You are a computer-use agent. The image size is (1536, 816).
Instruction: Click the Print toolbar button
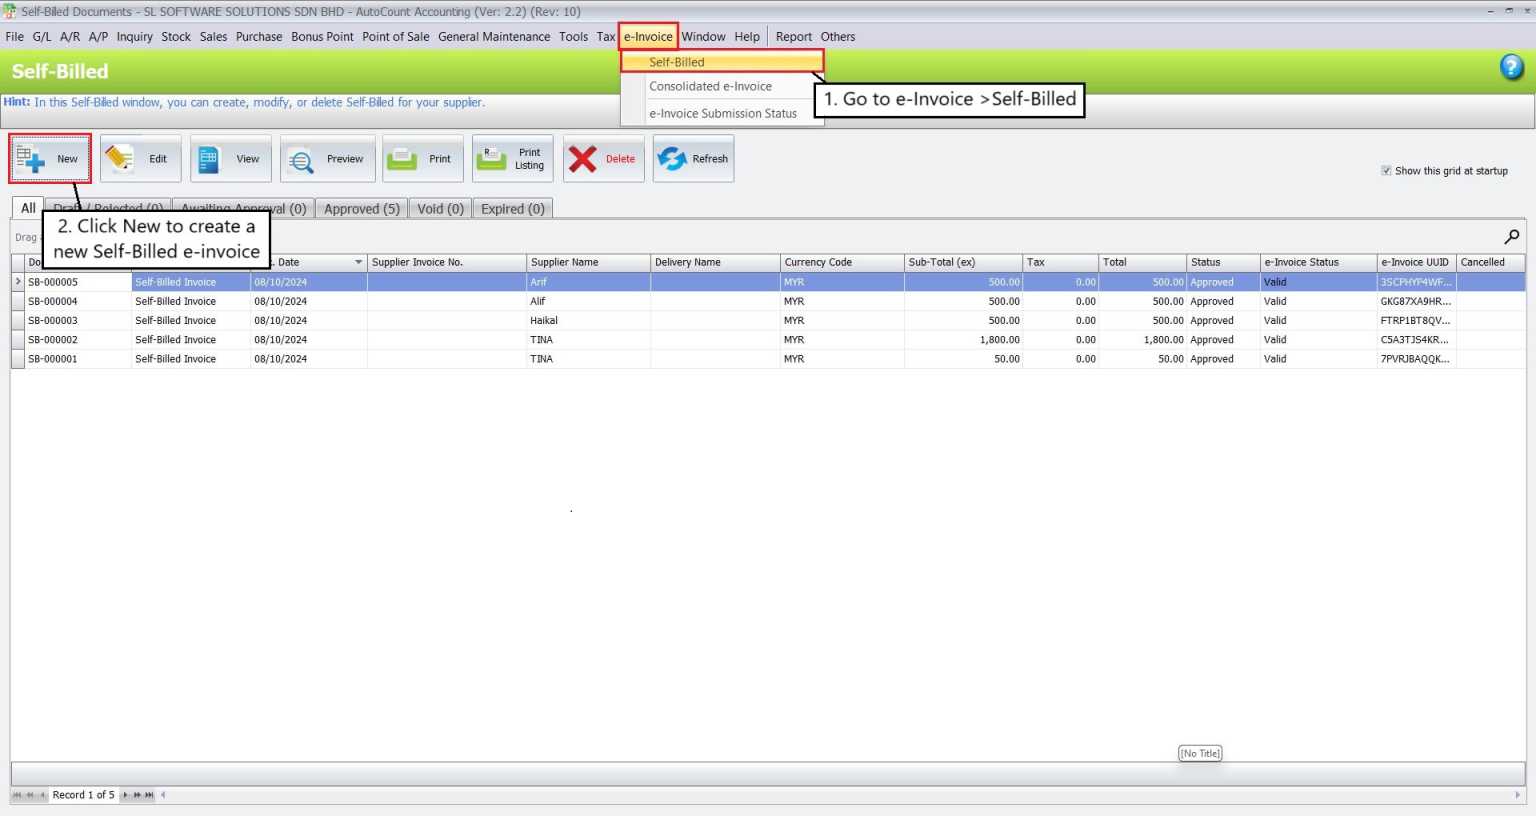click(423, 158)
